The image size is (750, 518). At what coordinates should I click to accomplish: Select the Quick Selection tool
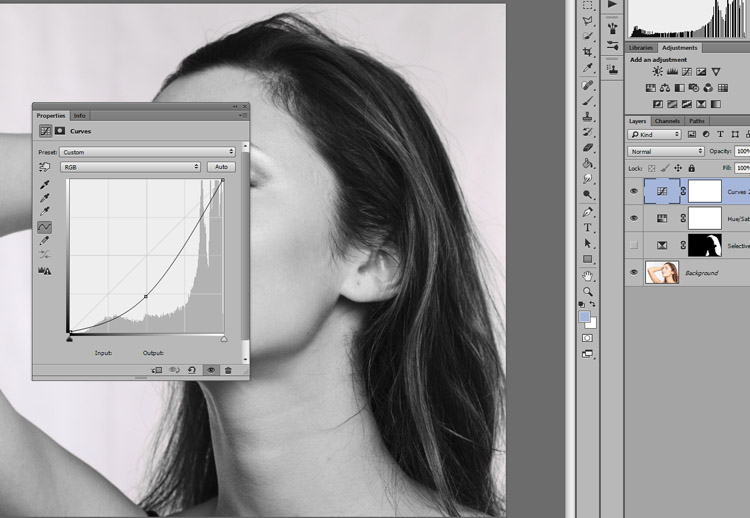pyautogui.click(x=587, y=36)
